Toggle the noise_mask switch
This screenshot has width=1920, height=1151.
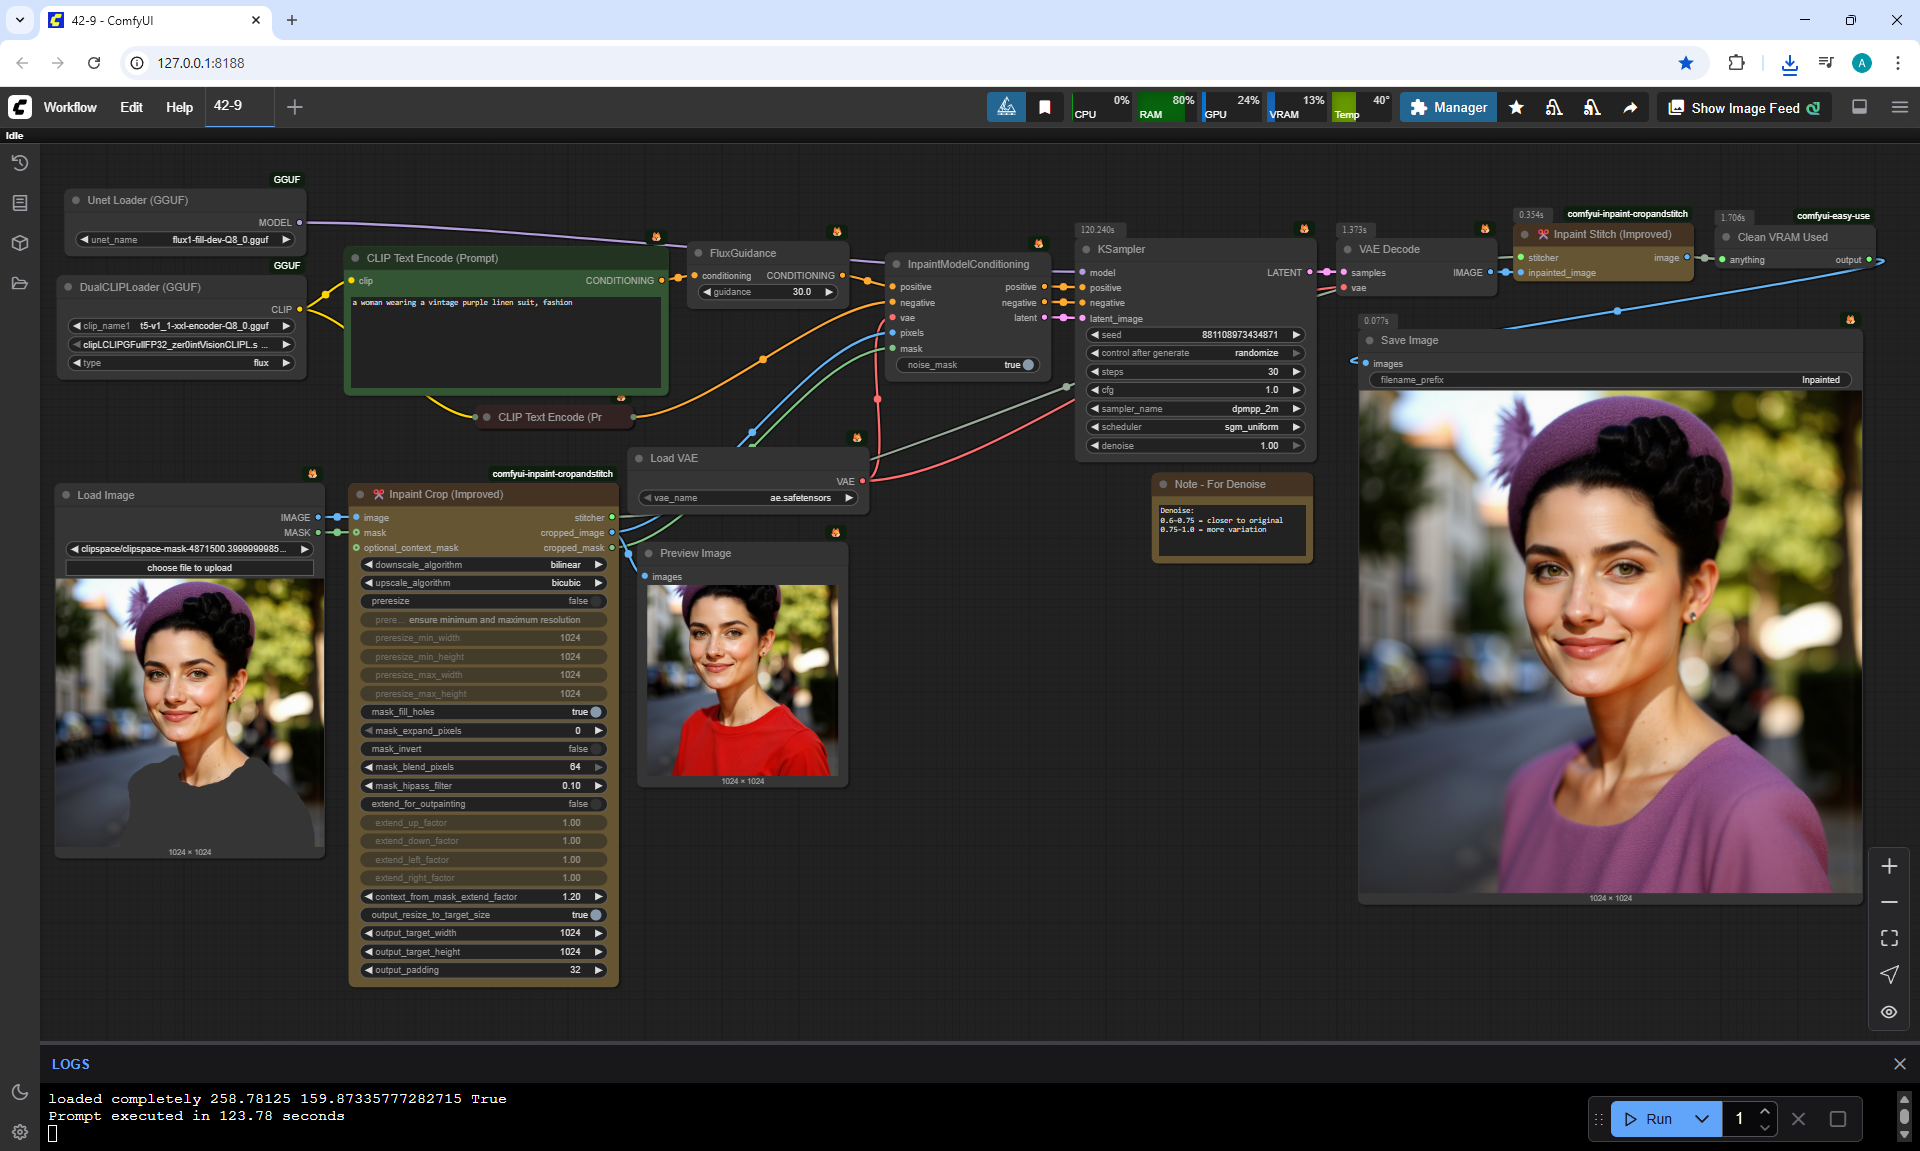point(1027,365)
